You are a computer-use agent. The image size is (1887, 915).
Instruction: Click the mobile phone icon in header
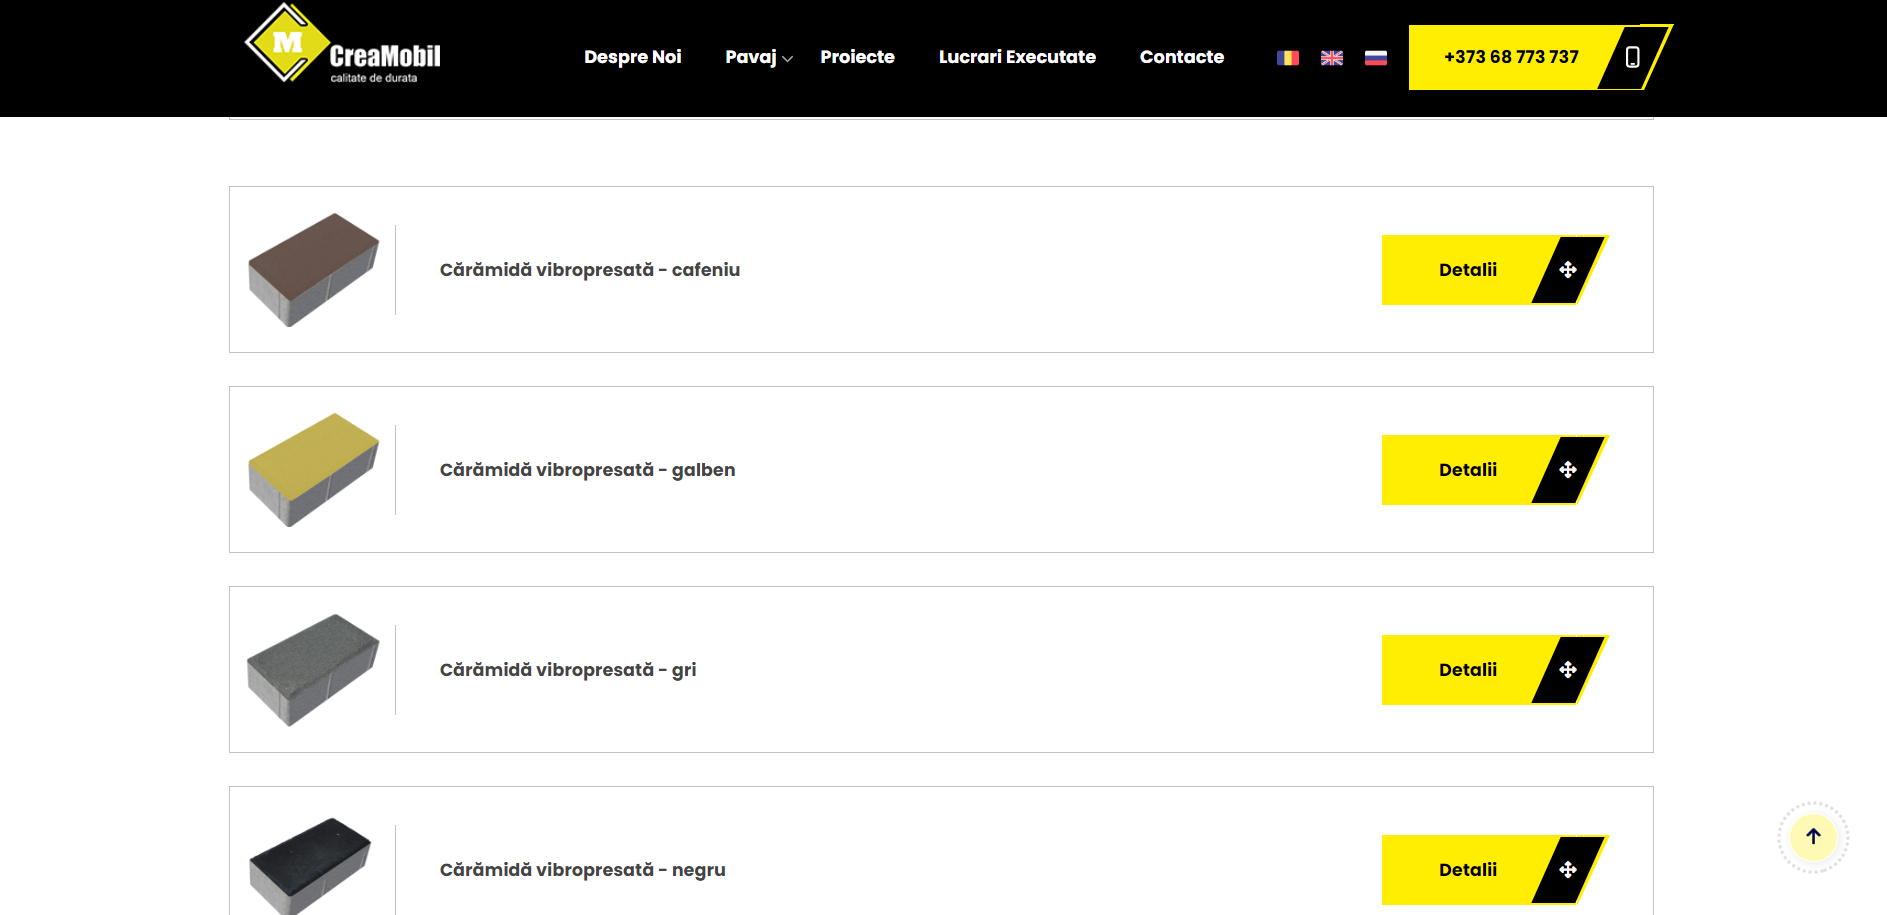(x=1632, y=58)
